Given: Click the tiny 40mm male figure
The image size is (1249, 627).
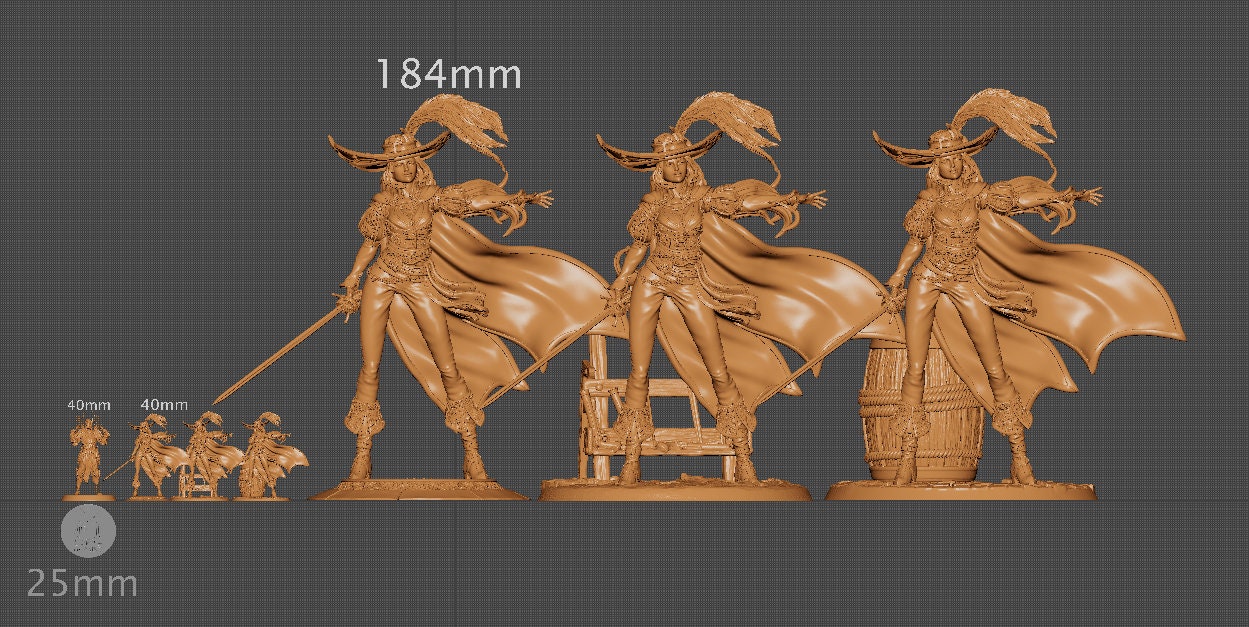Looking at the screenshot, I should click(87, 450).
